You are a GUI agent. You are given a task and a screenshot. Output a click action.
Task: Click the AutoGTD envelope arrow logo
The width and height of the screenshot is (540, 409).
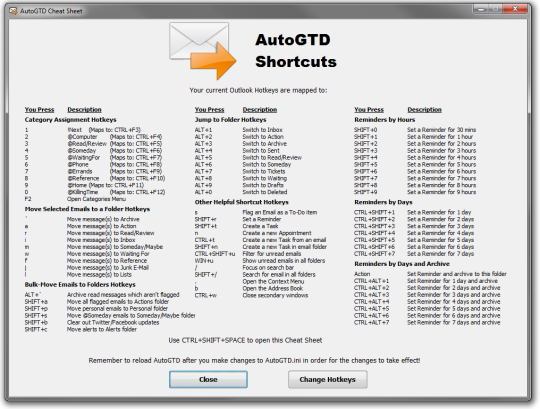click(x=202, y=51)
